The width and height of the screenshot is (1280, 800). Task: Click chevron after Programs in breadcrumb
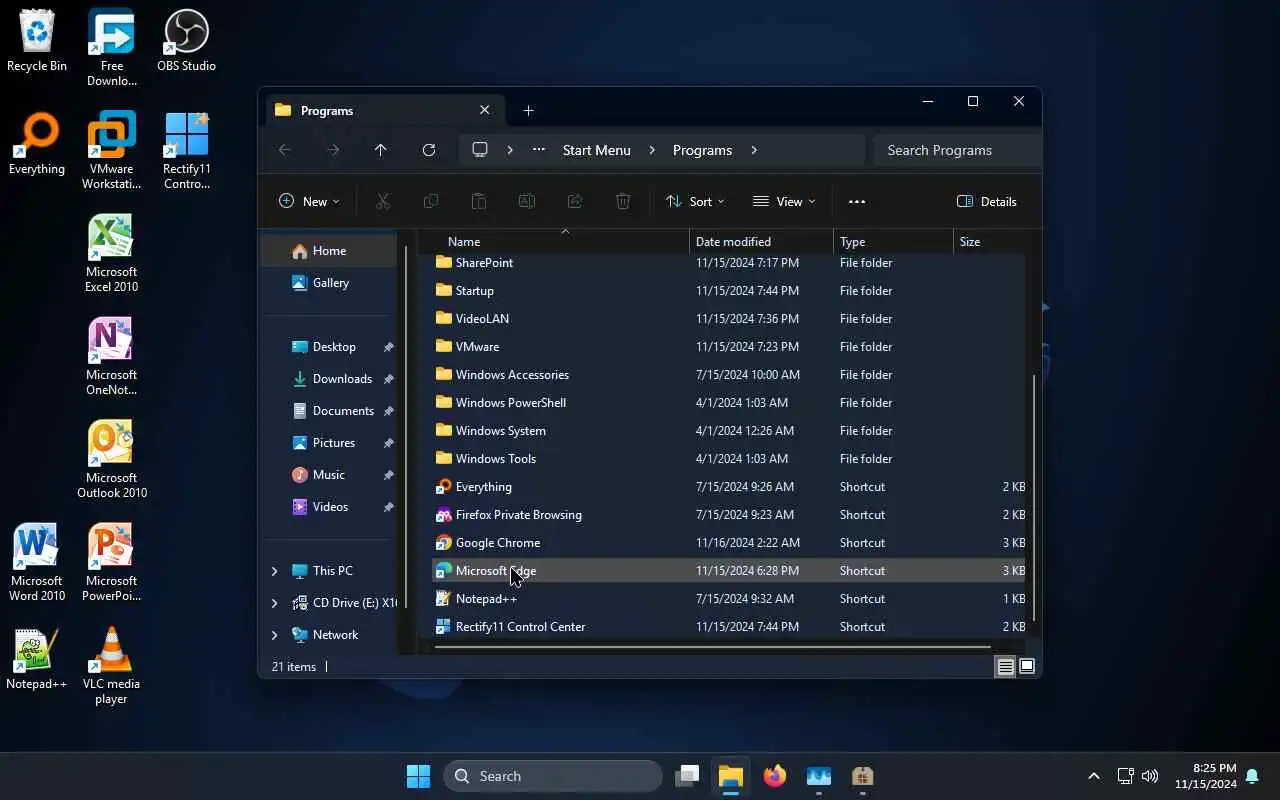pyautogui.click(x=754, y=150)
